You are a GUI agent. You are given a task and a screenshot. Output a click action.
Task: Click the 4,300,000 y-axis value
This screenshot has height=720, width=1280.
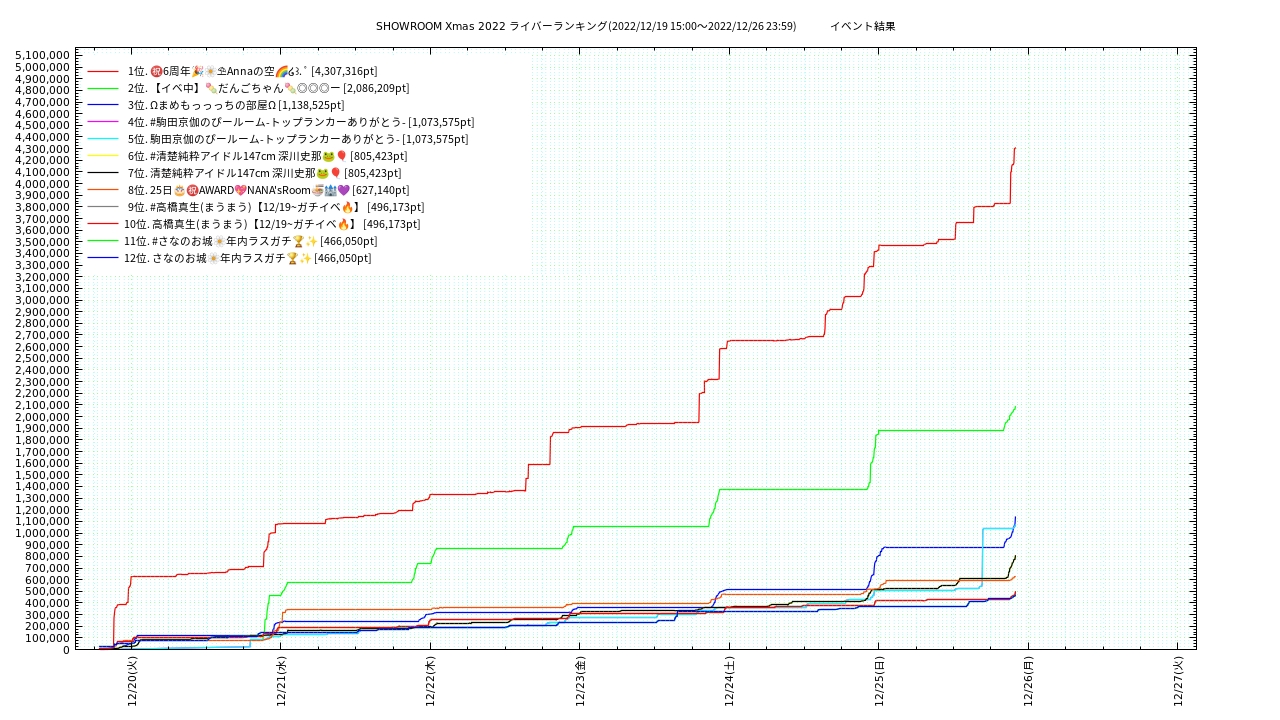44,149
